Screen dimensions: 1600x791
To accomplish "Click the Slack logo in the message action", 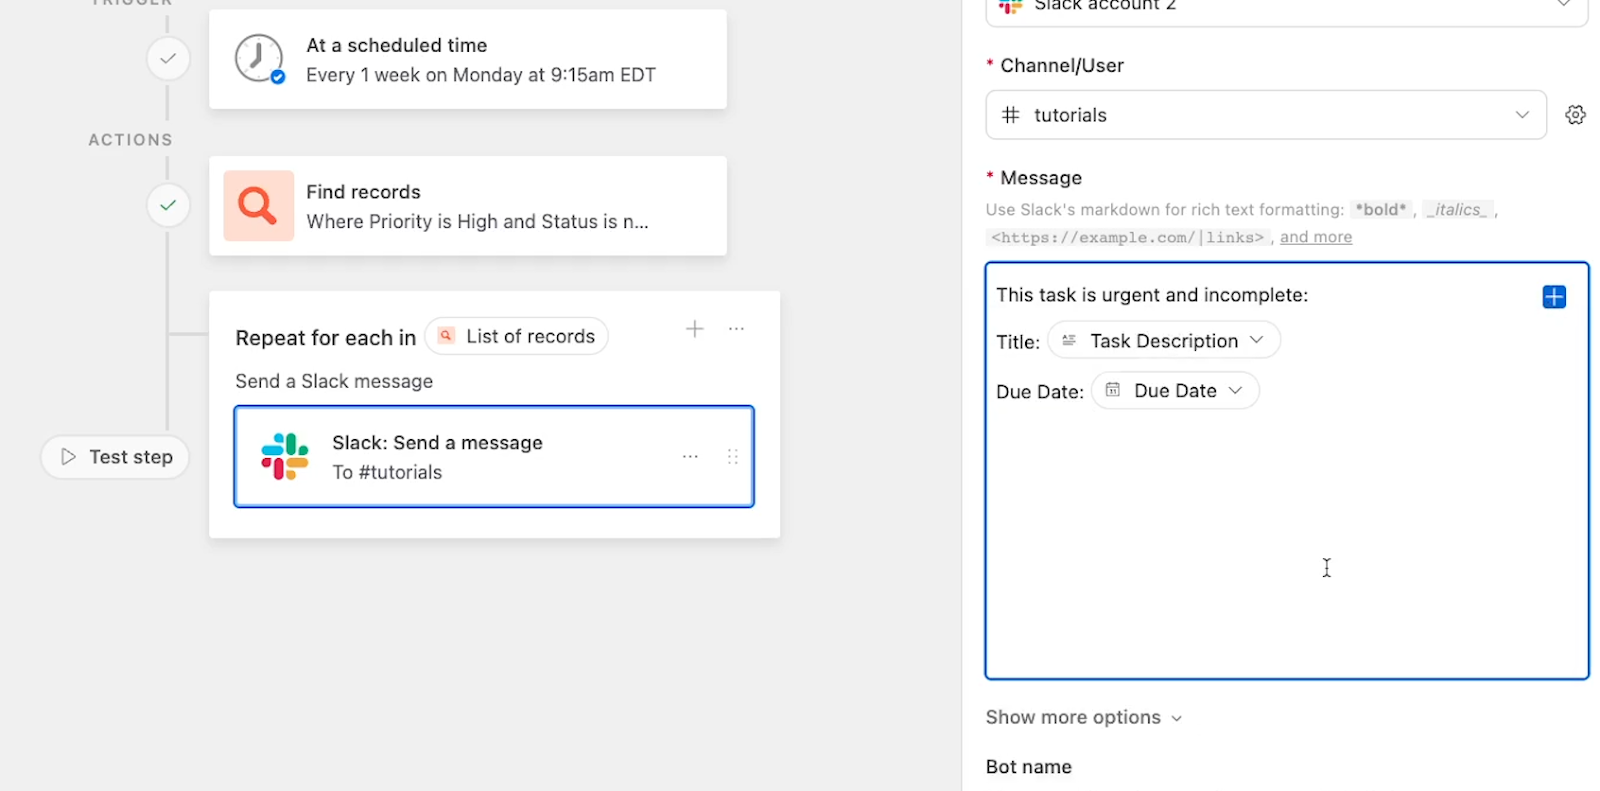I will pos(285,457).
